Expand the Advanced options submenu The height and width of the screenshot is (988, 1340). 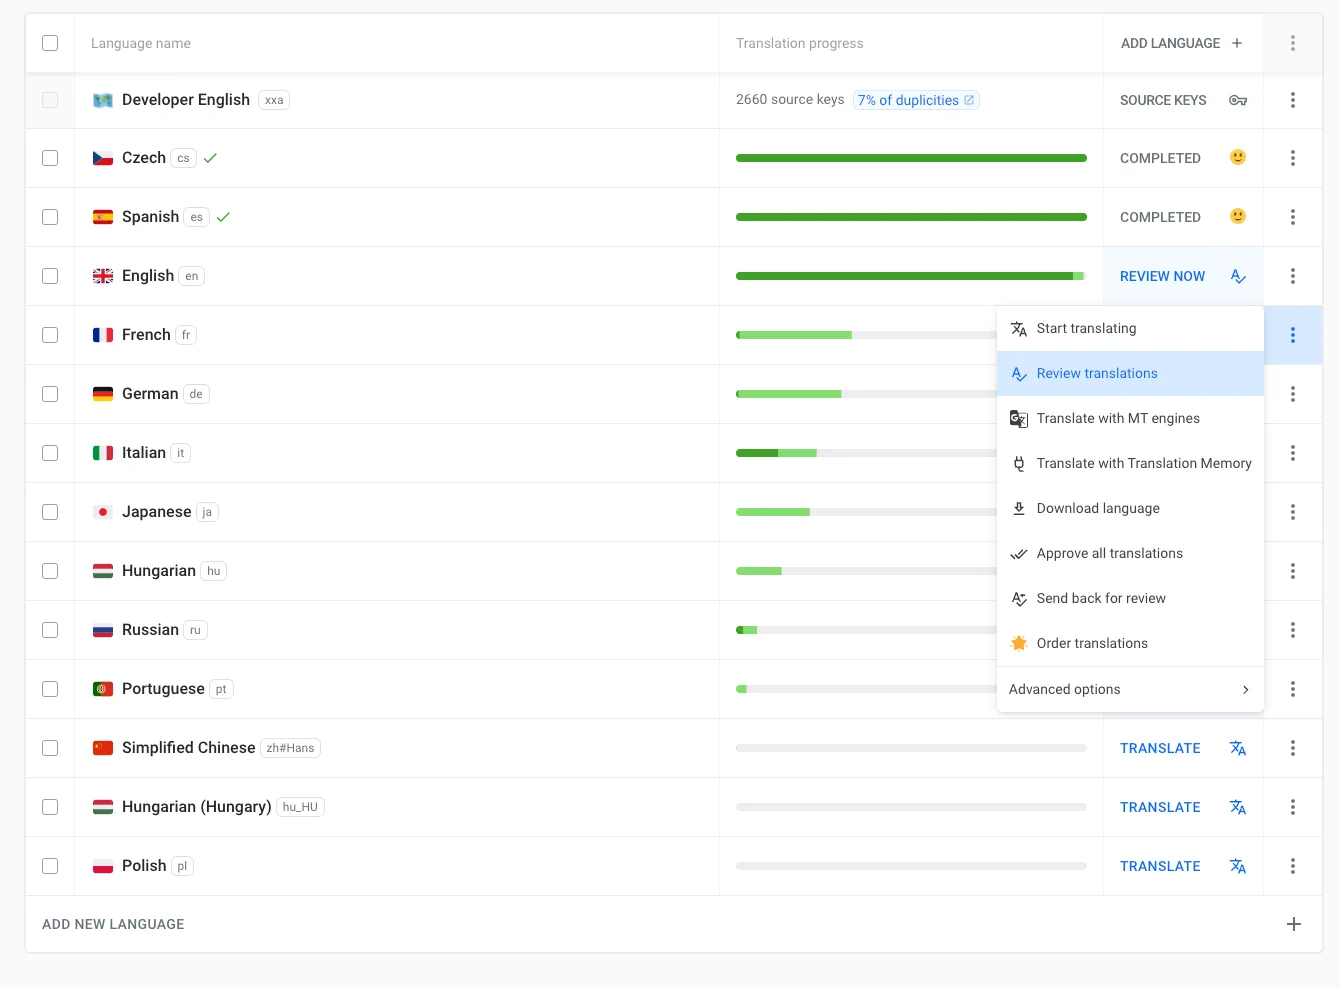pyautogui.click(x=1130, y=689)
